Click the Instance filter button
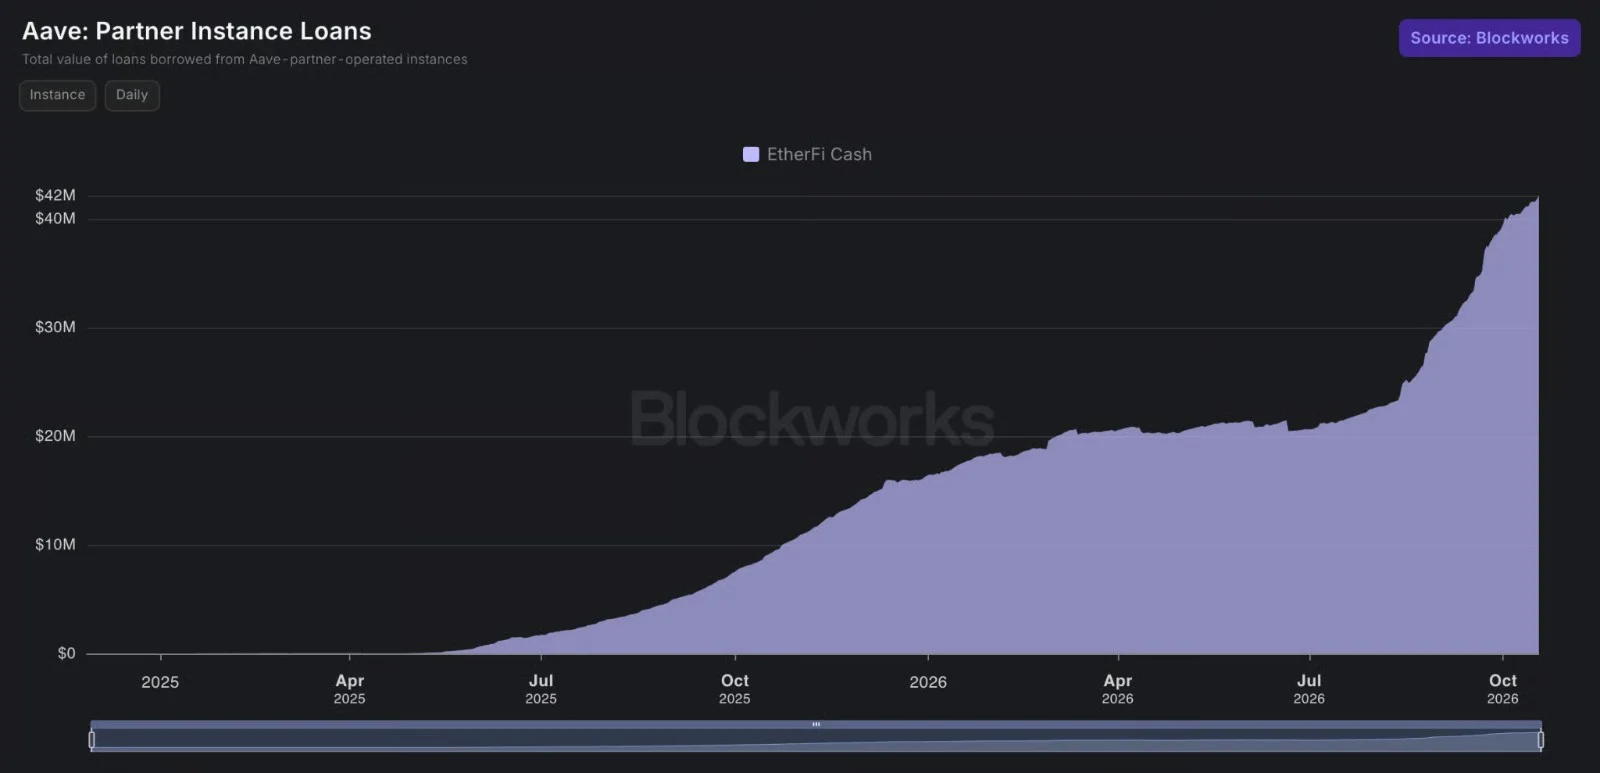This screenshot has width=1600, height=773. tap(57, 95)
